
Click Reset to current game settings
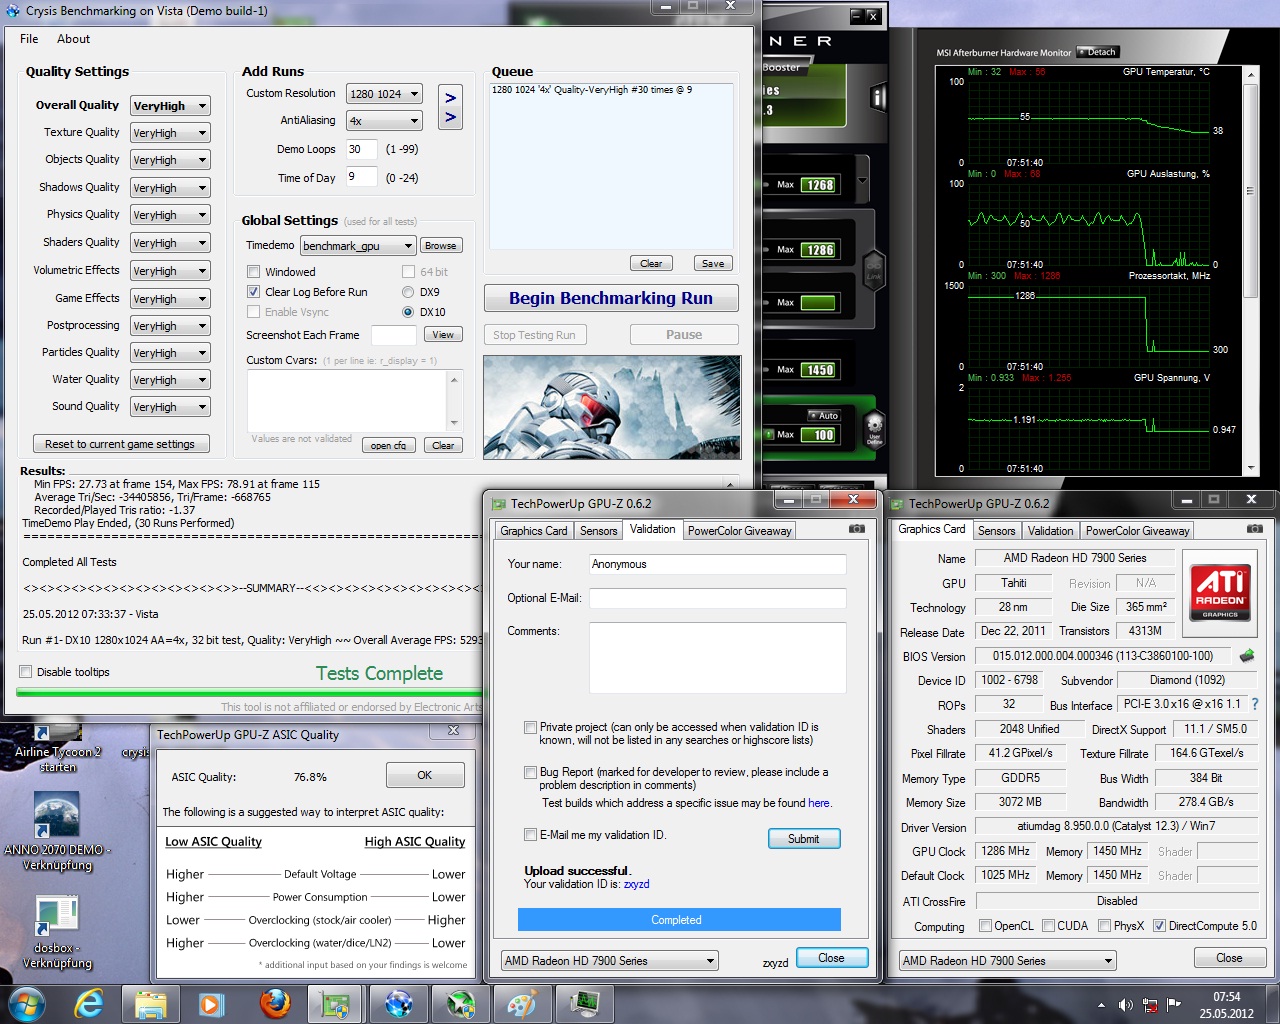click(120, 444)
